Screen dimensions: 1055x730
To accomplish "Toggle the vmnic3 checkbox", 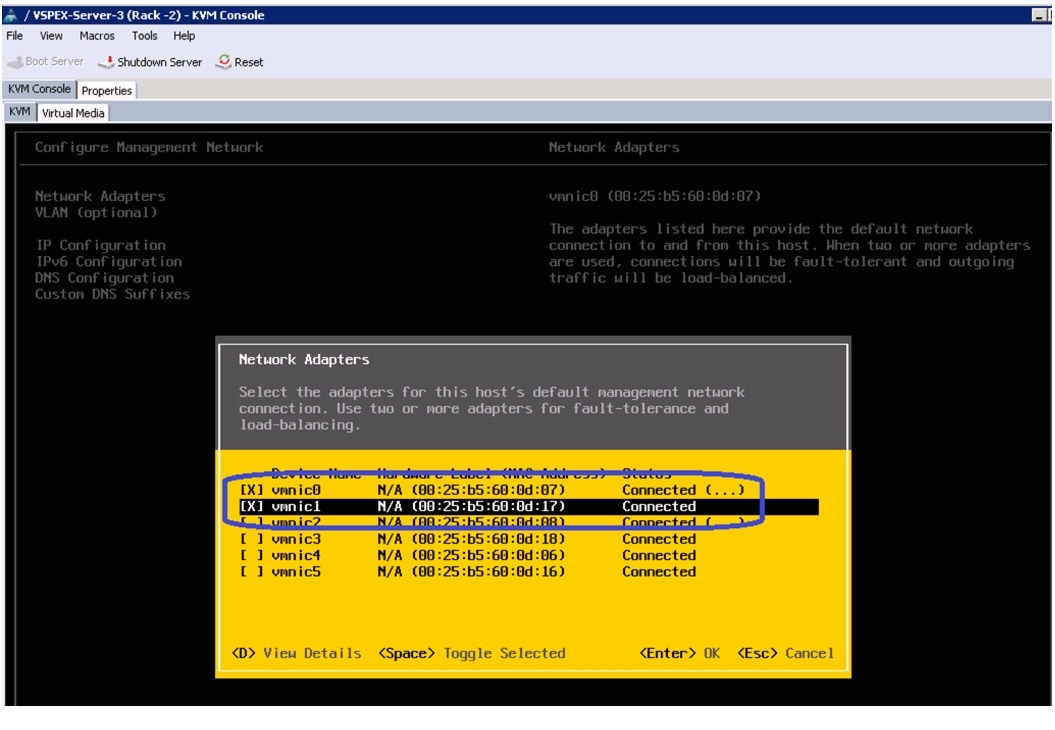I will [x=252, y=539].
